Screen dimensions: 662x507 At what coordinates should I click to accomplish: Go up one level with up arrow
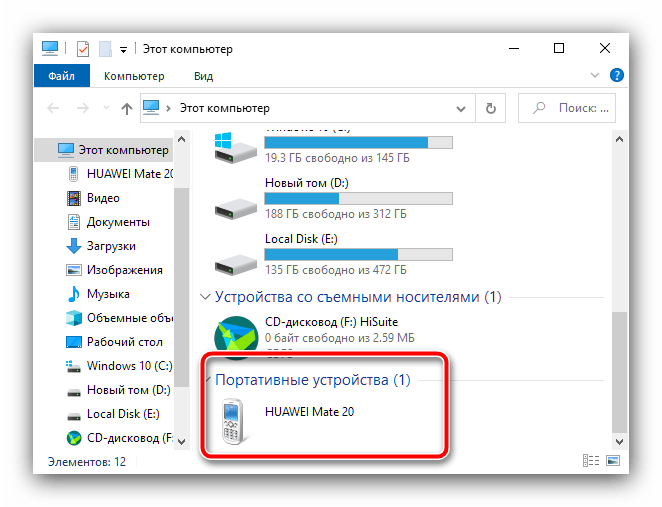click(127, 108)
